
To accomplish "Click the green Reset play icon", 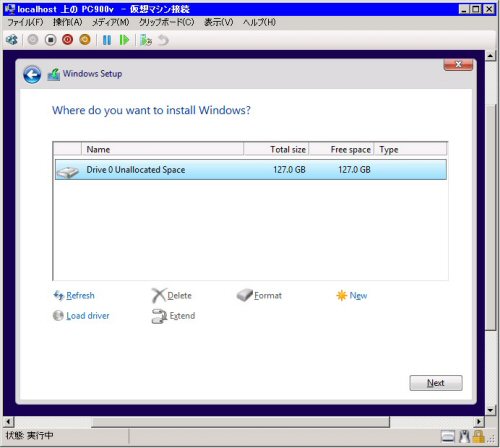I will click(x=124, y=40).
